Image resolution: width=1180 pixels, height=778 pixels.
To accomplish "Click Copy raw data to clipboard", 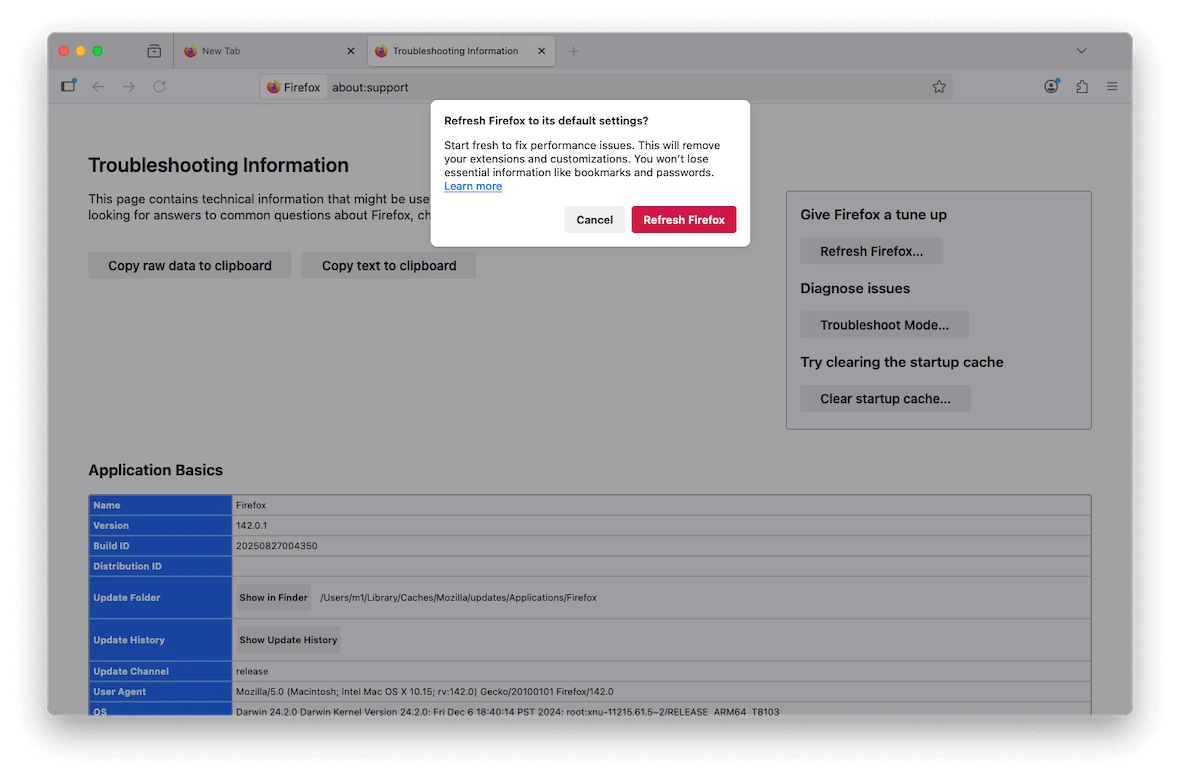I will [x=190, y=266].
